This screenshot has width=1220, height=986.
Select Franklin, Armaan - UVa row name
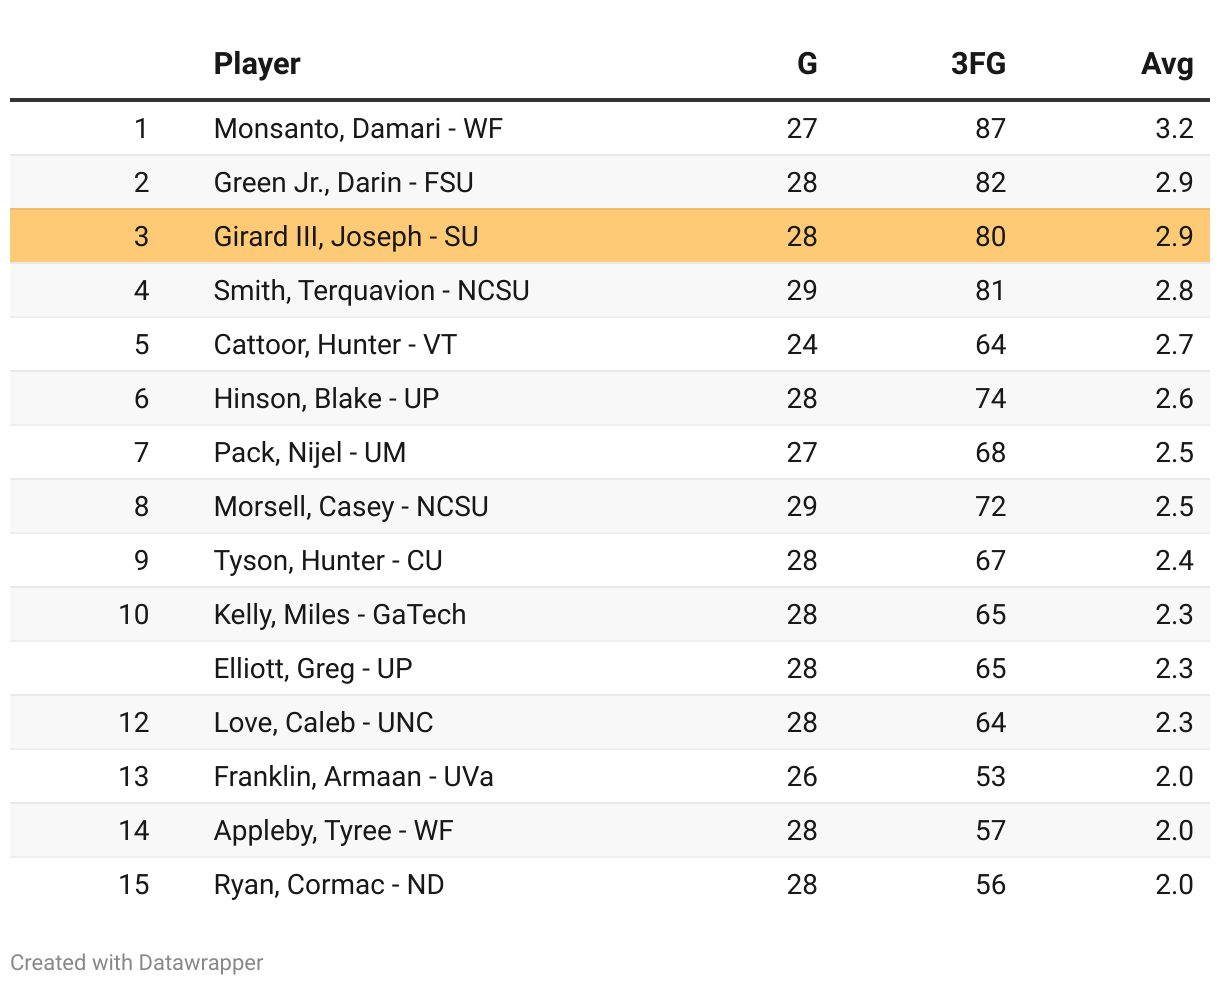[x=353, y=777]
